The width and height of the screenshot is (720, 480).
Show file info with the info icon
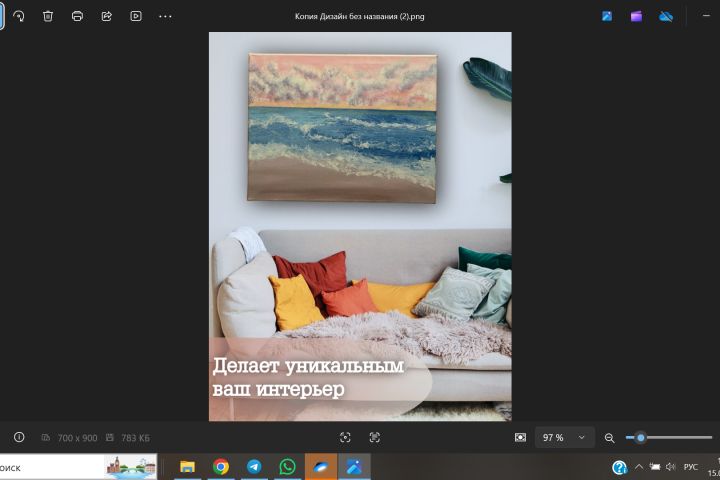tap(19, 437)
